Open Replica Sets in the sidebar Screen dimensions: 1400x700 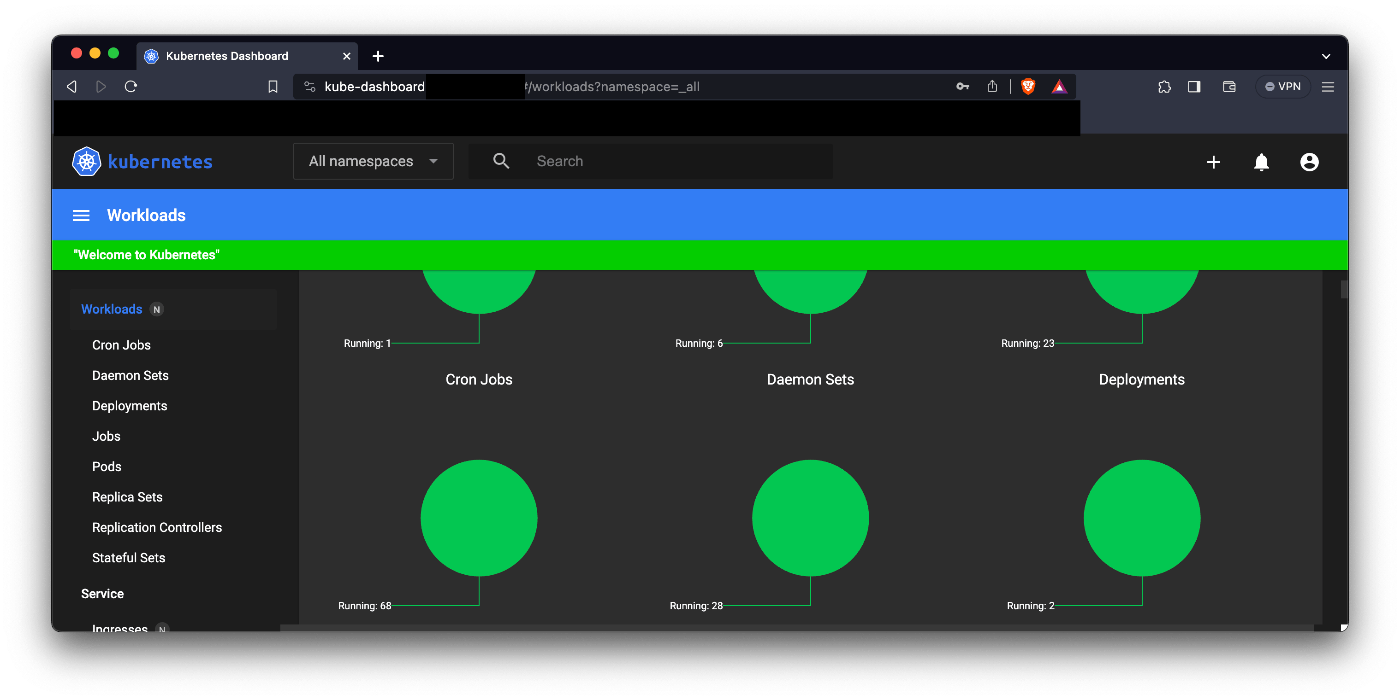[x=127, y=497]
